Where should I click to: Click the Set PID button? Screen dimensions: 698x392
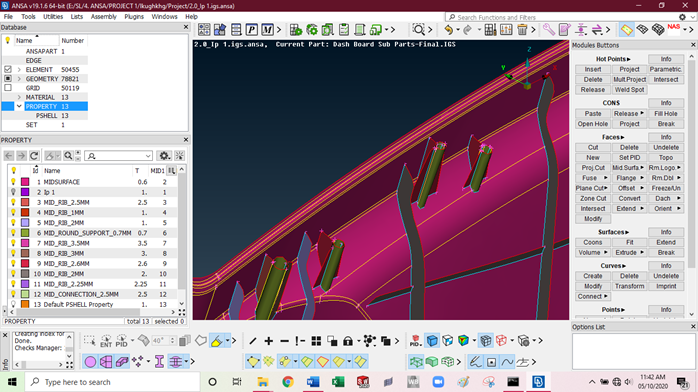coord(629,158)
